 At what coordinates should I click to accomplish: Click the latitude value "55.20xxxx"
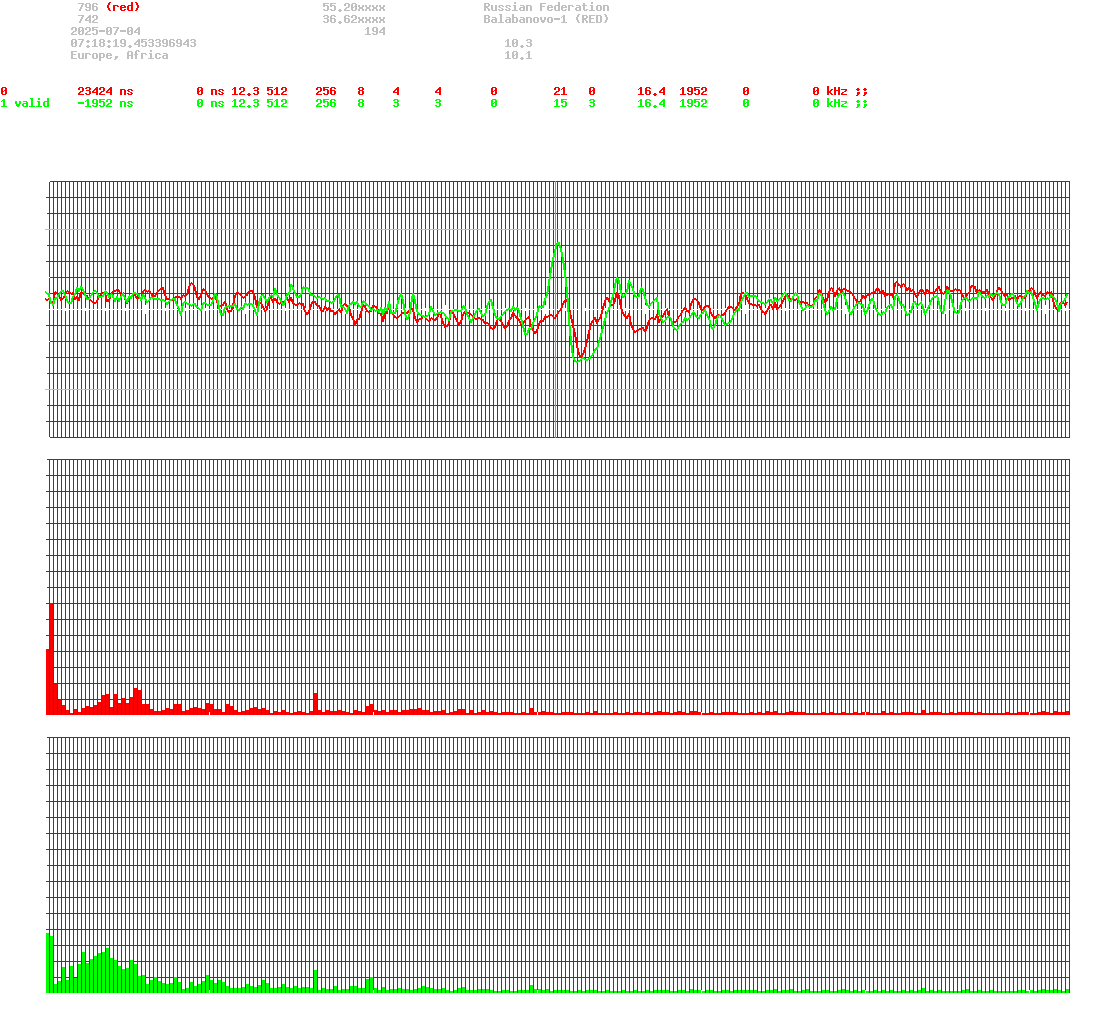pos(354,7)
